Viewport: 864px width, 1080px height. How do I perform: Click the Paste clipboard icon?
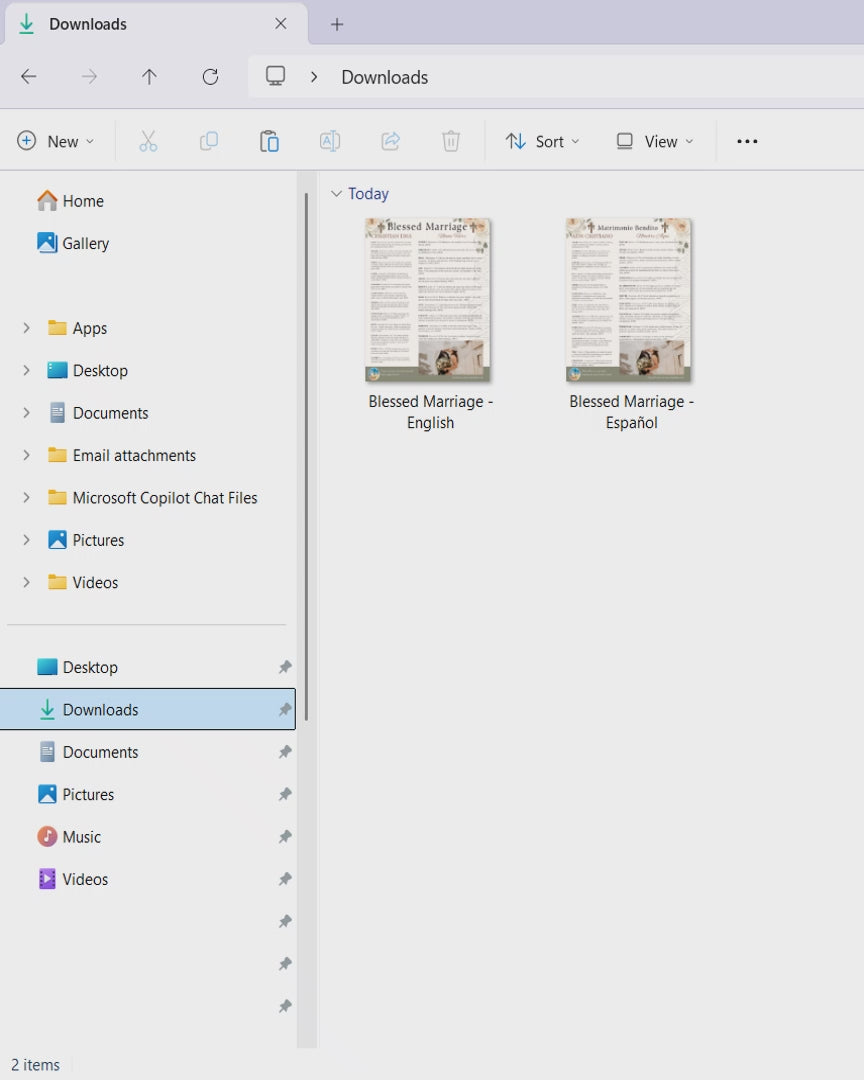click(269, 142)
